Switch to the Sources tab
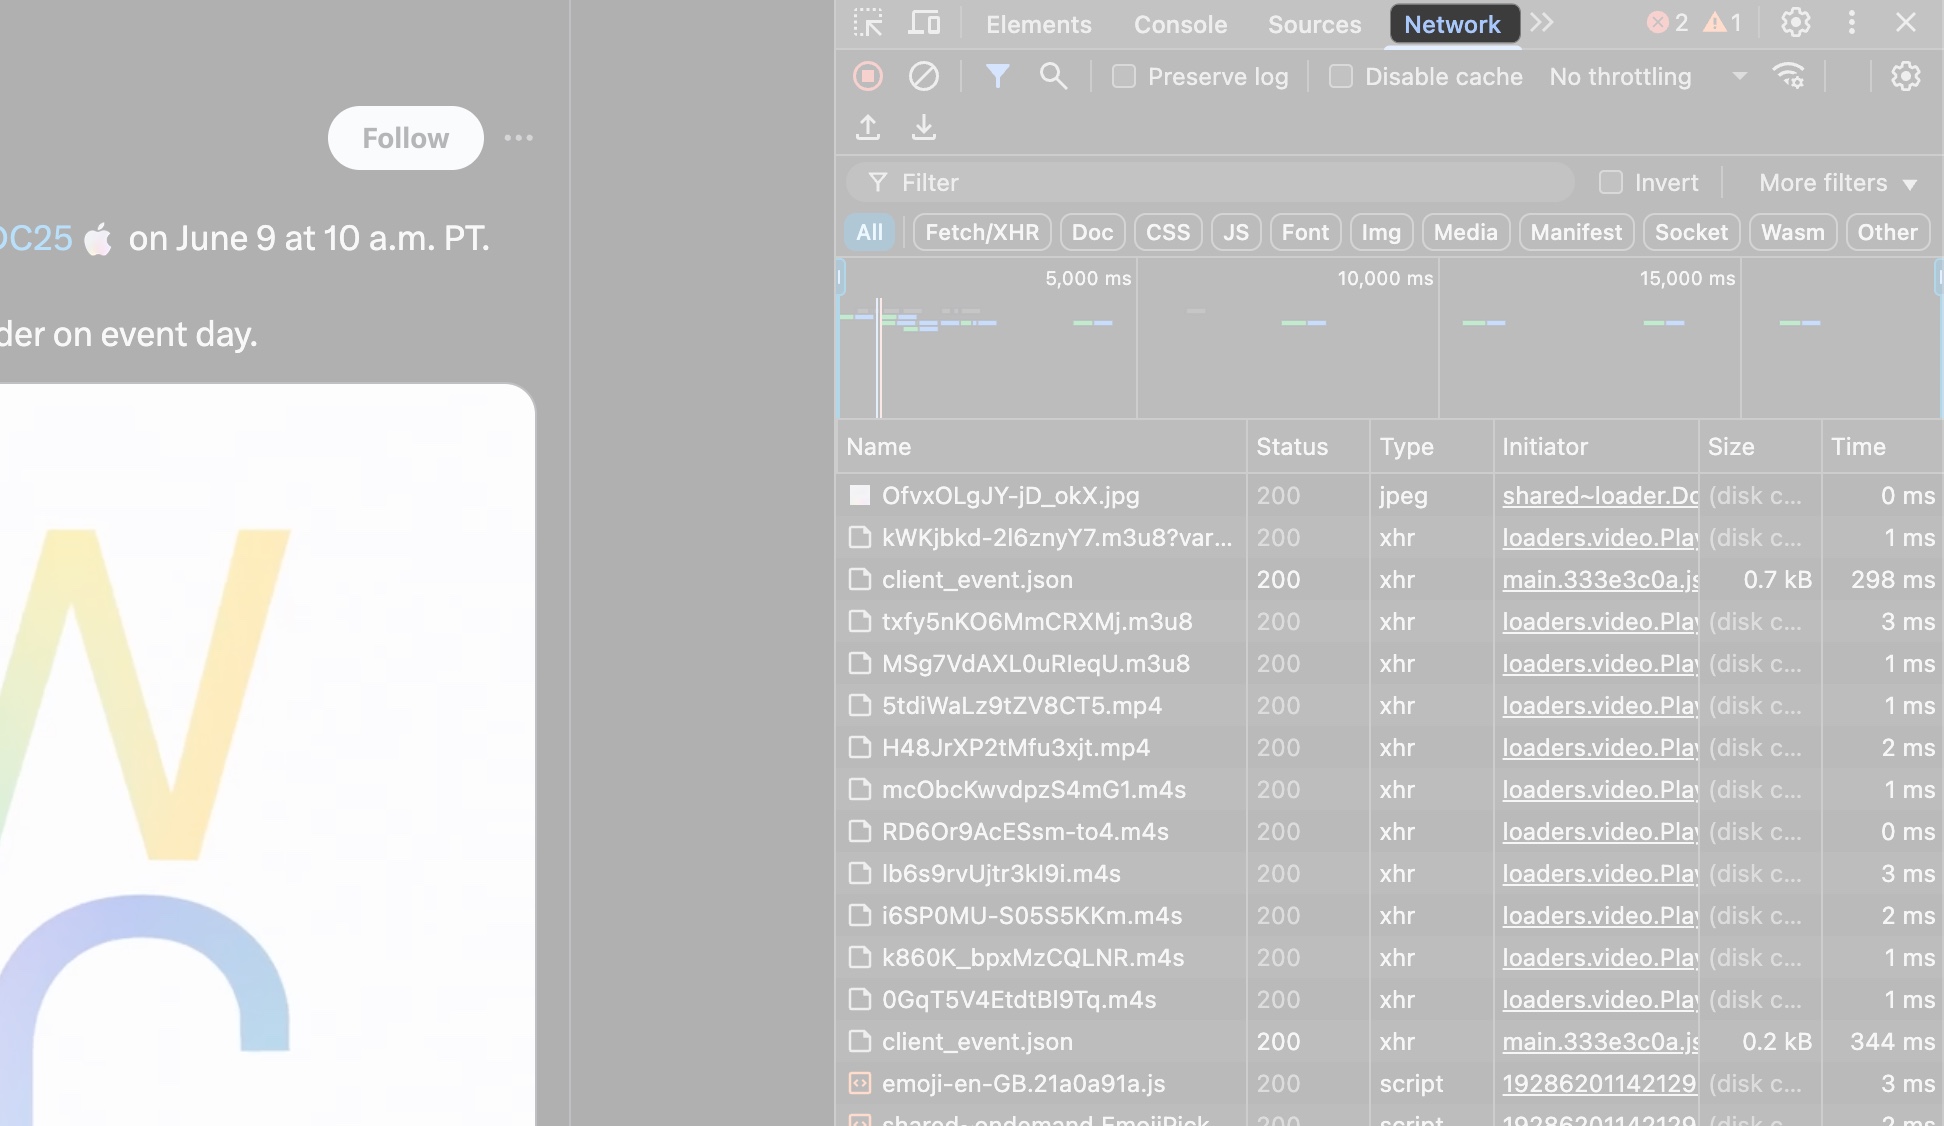 (x=1313, y=24)
